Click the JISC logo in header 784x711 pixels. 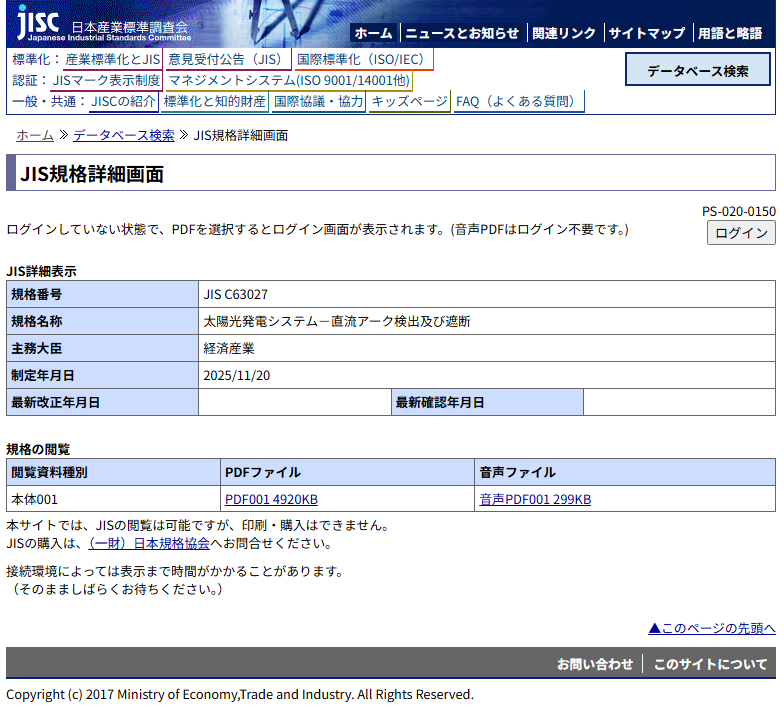pyautogui.click(x=102, y=24)
